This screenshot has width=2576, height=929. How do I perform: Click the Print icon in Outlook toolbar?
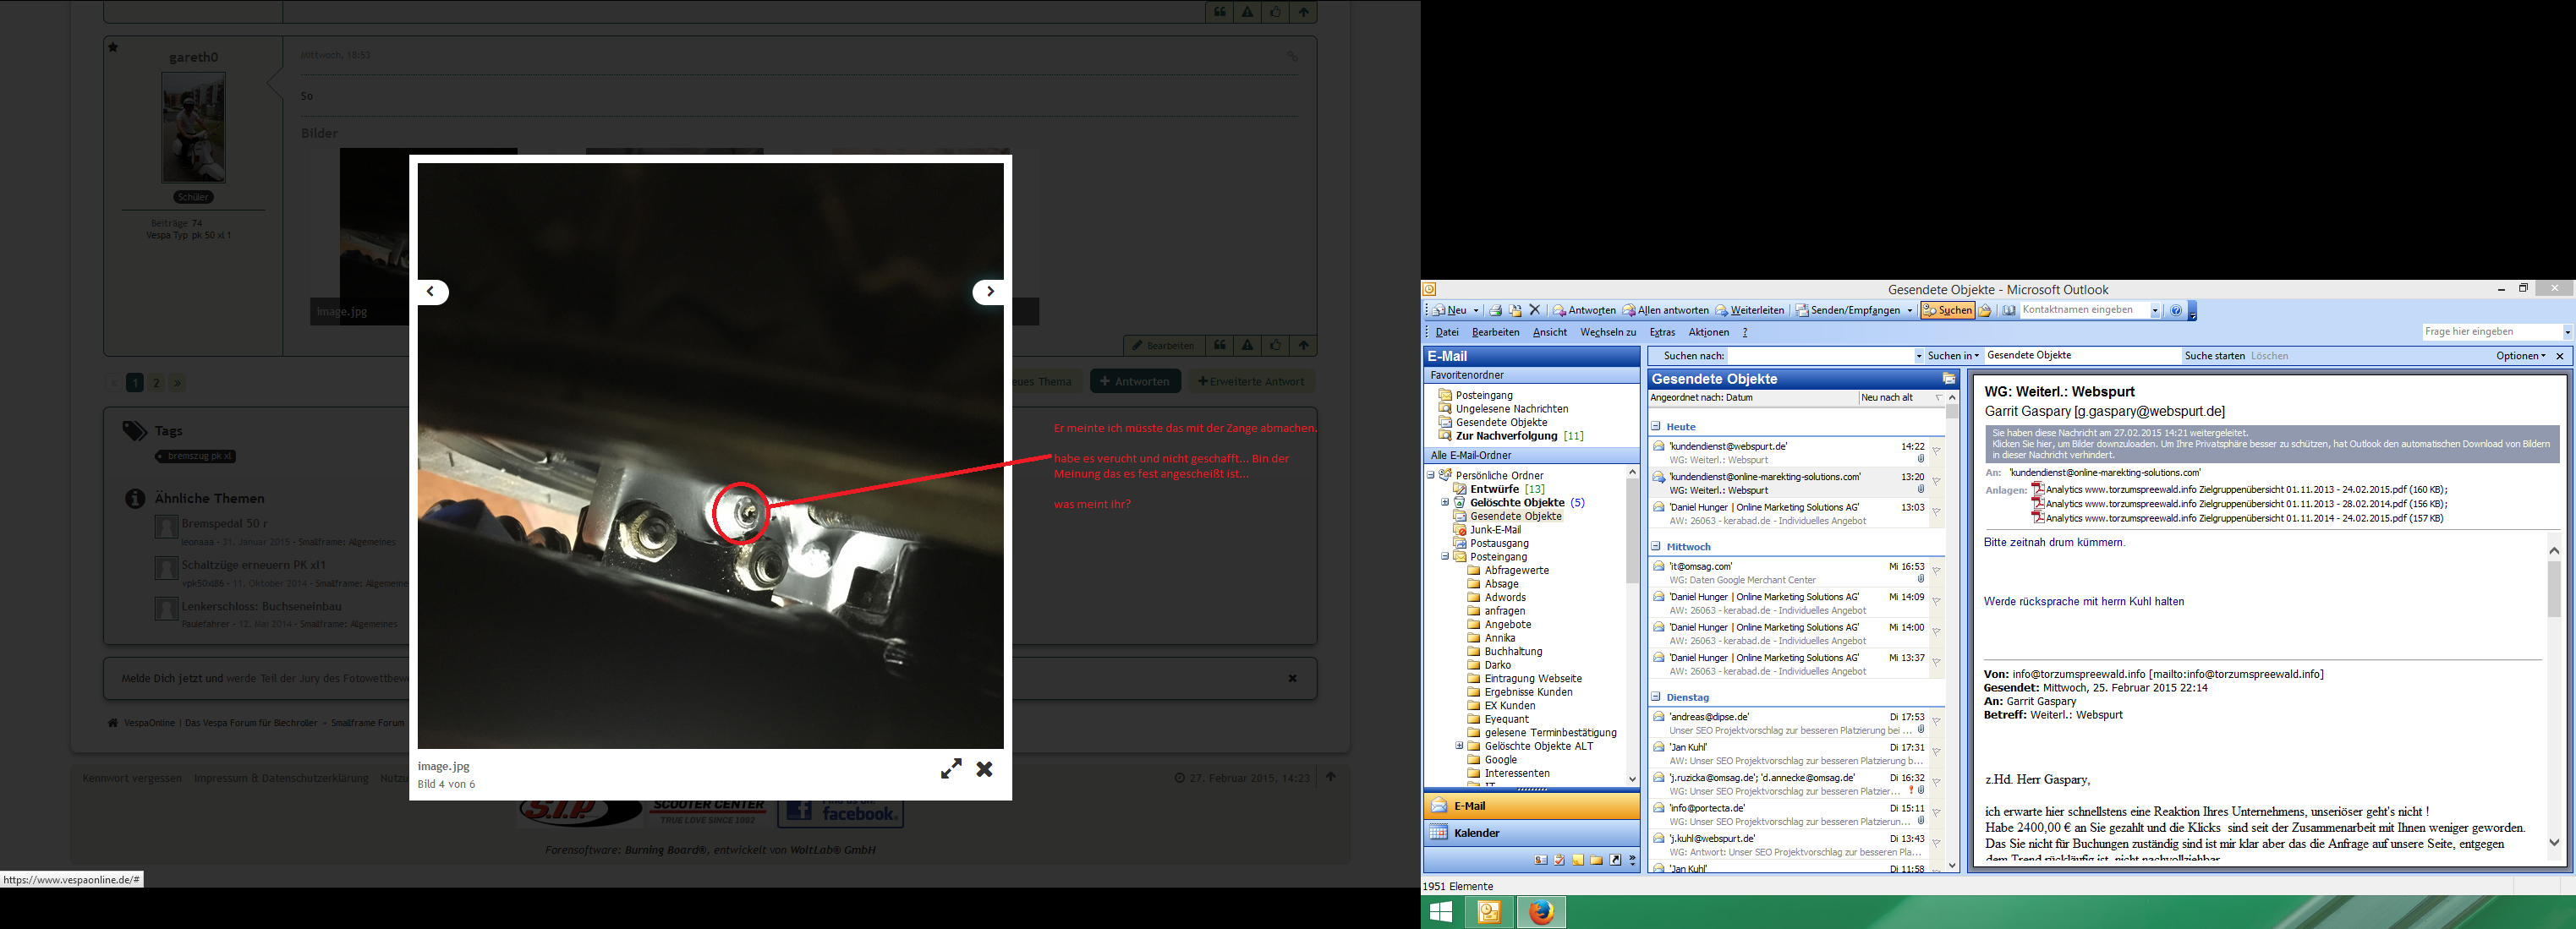1496,311
